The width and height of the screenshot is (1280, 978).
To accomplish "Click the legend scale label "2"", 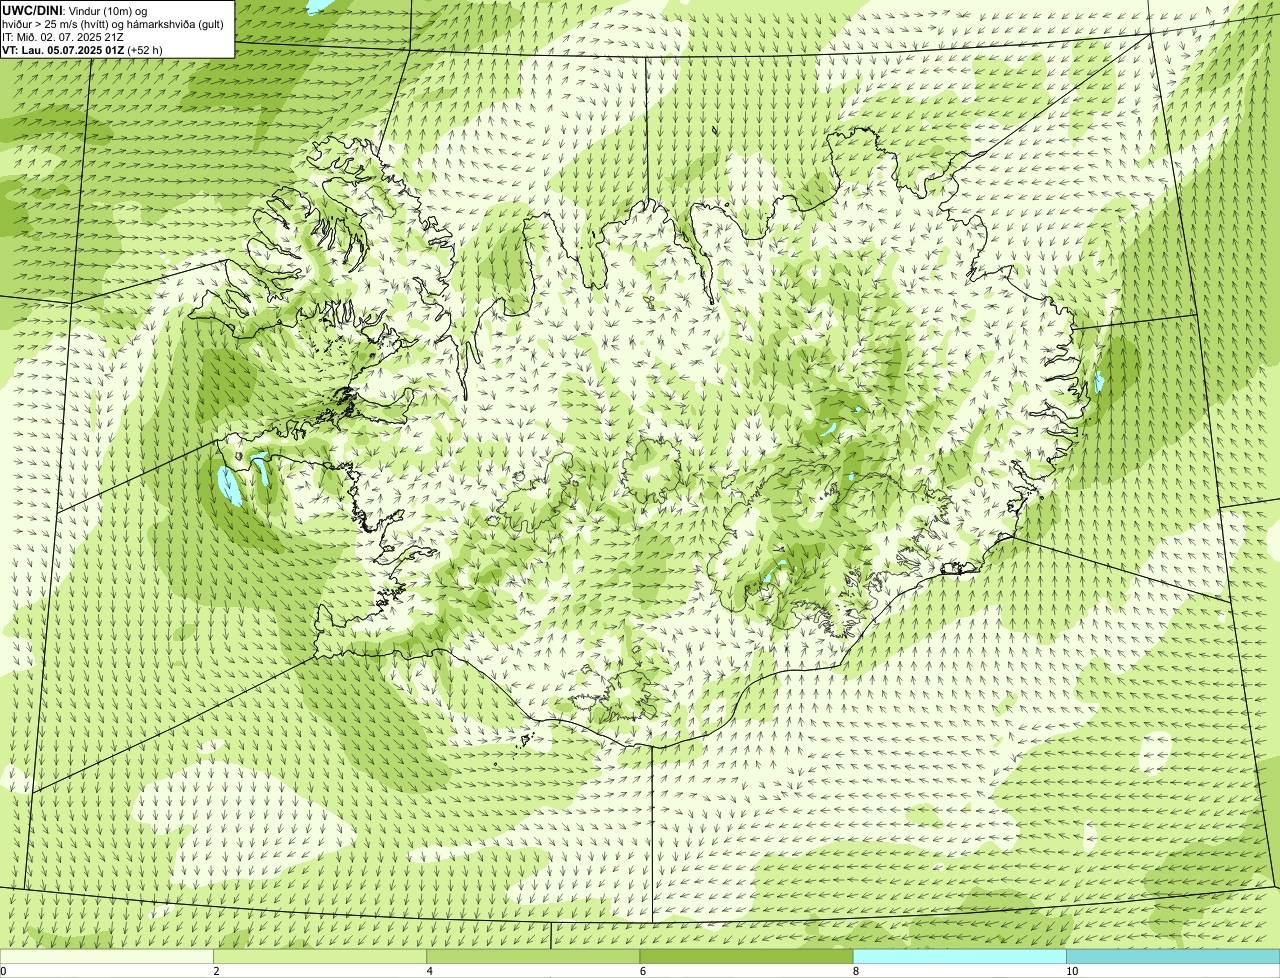I will tap(216, 971).
